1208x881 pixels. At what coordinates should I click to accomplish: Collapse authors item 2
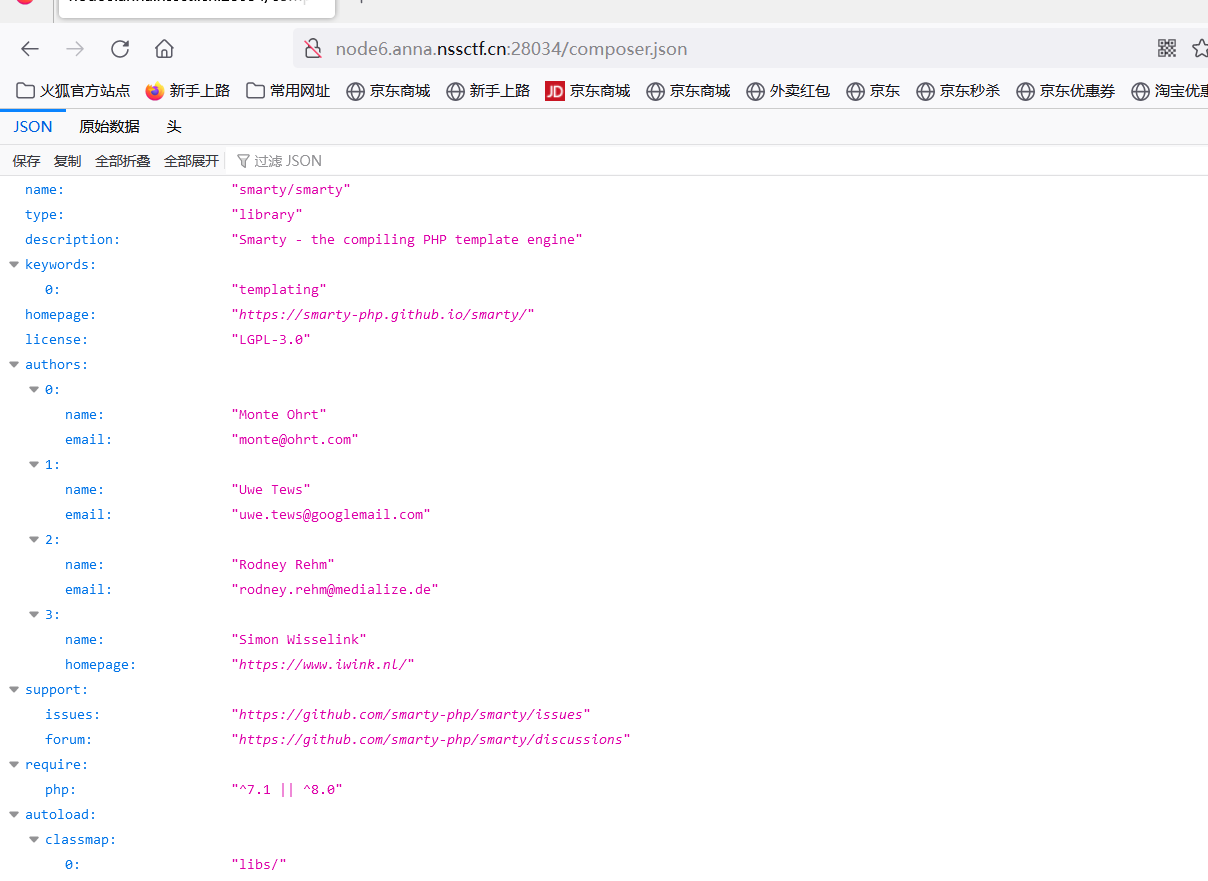click(34, 540)
